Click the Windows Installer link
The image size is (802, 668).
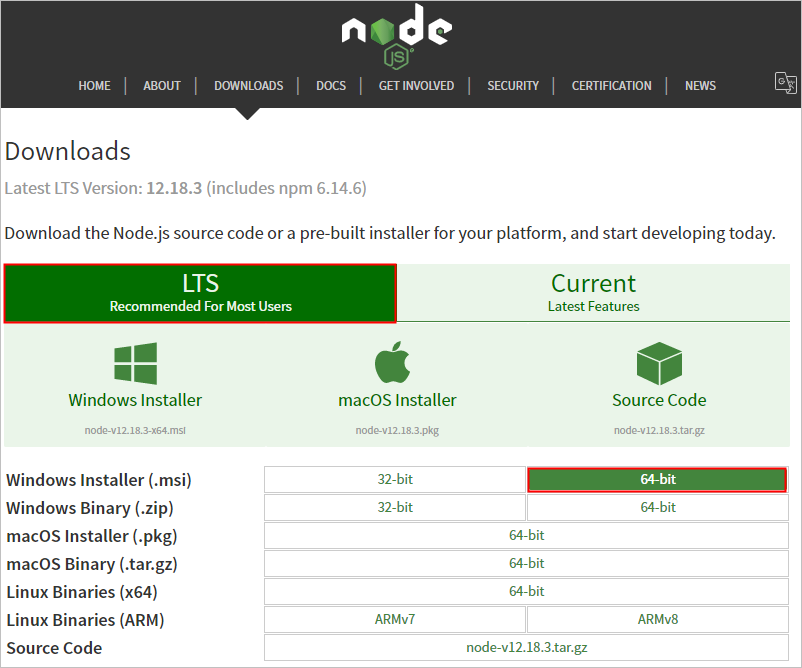135,400
